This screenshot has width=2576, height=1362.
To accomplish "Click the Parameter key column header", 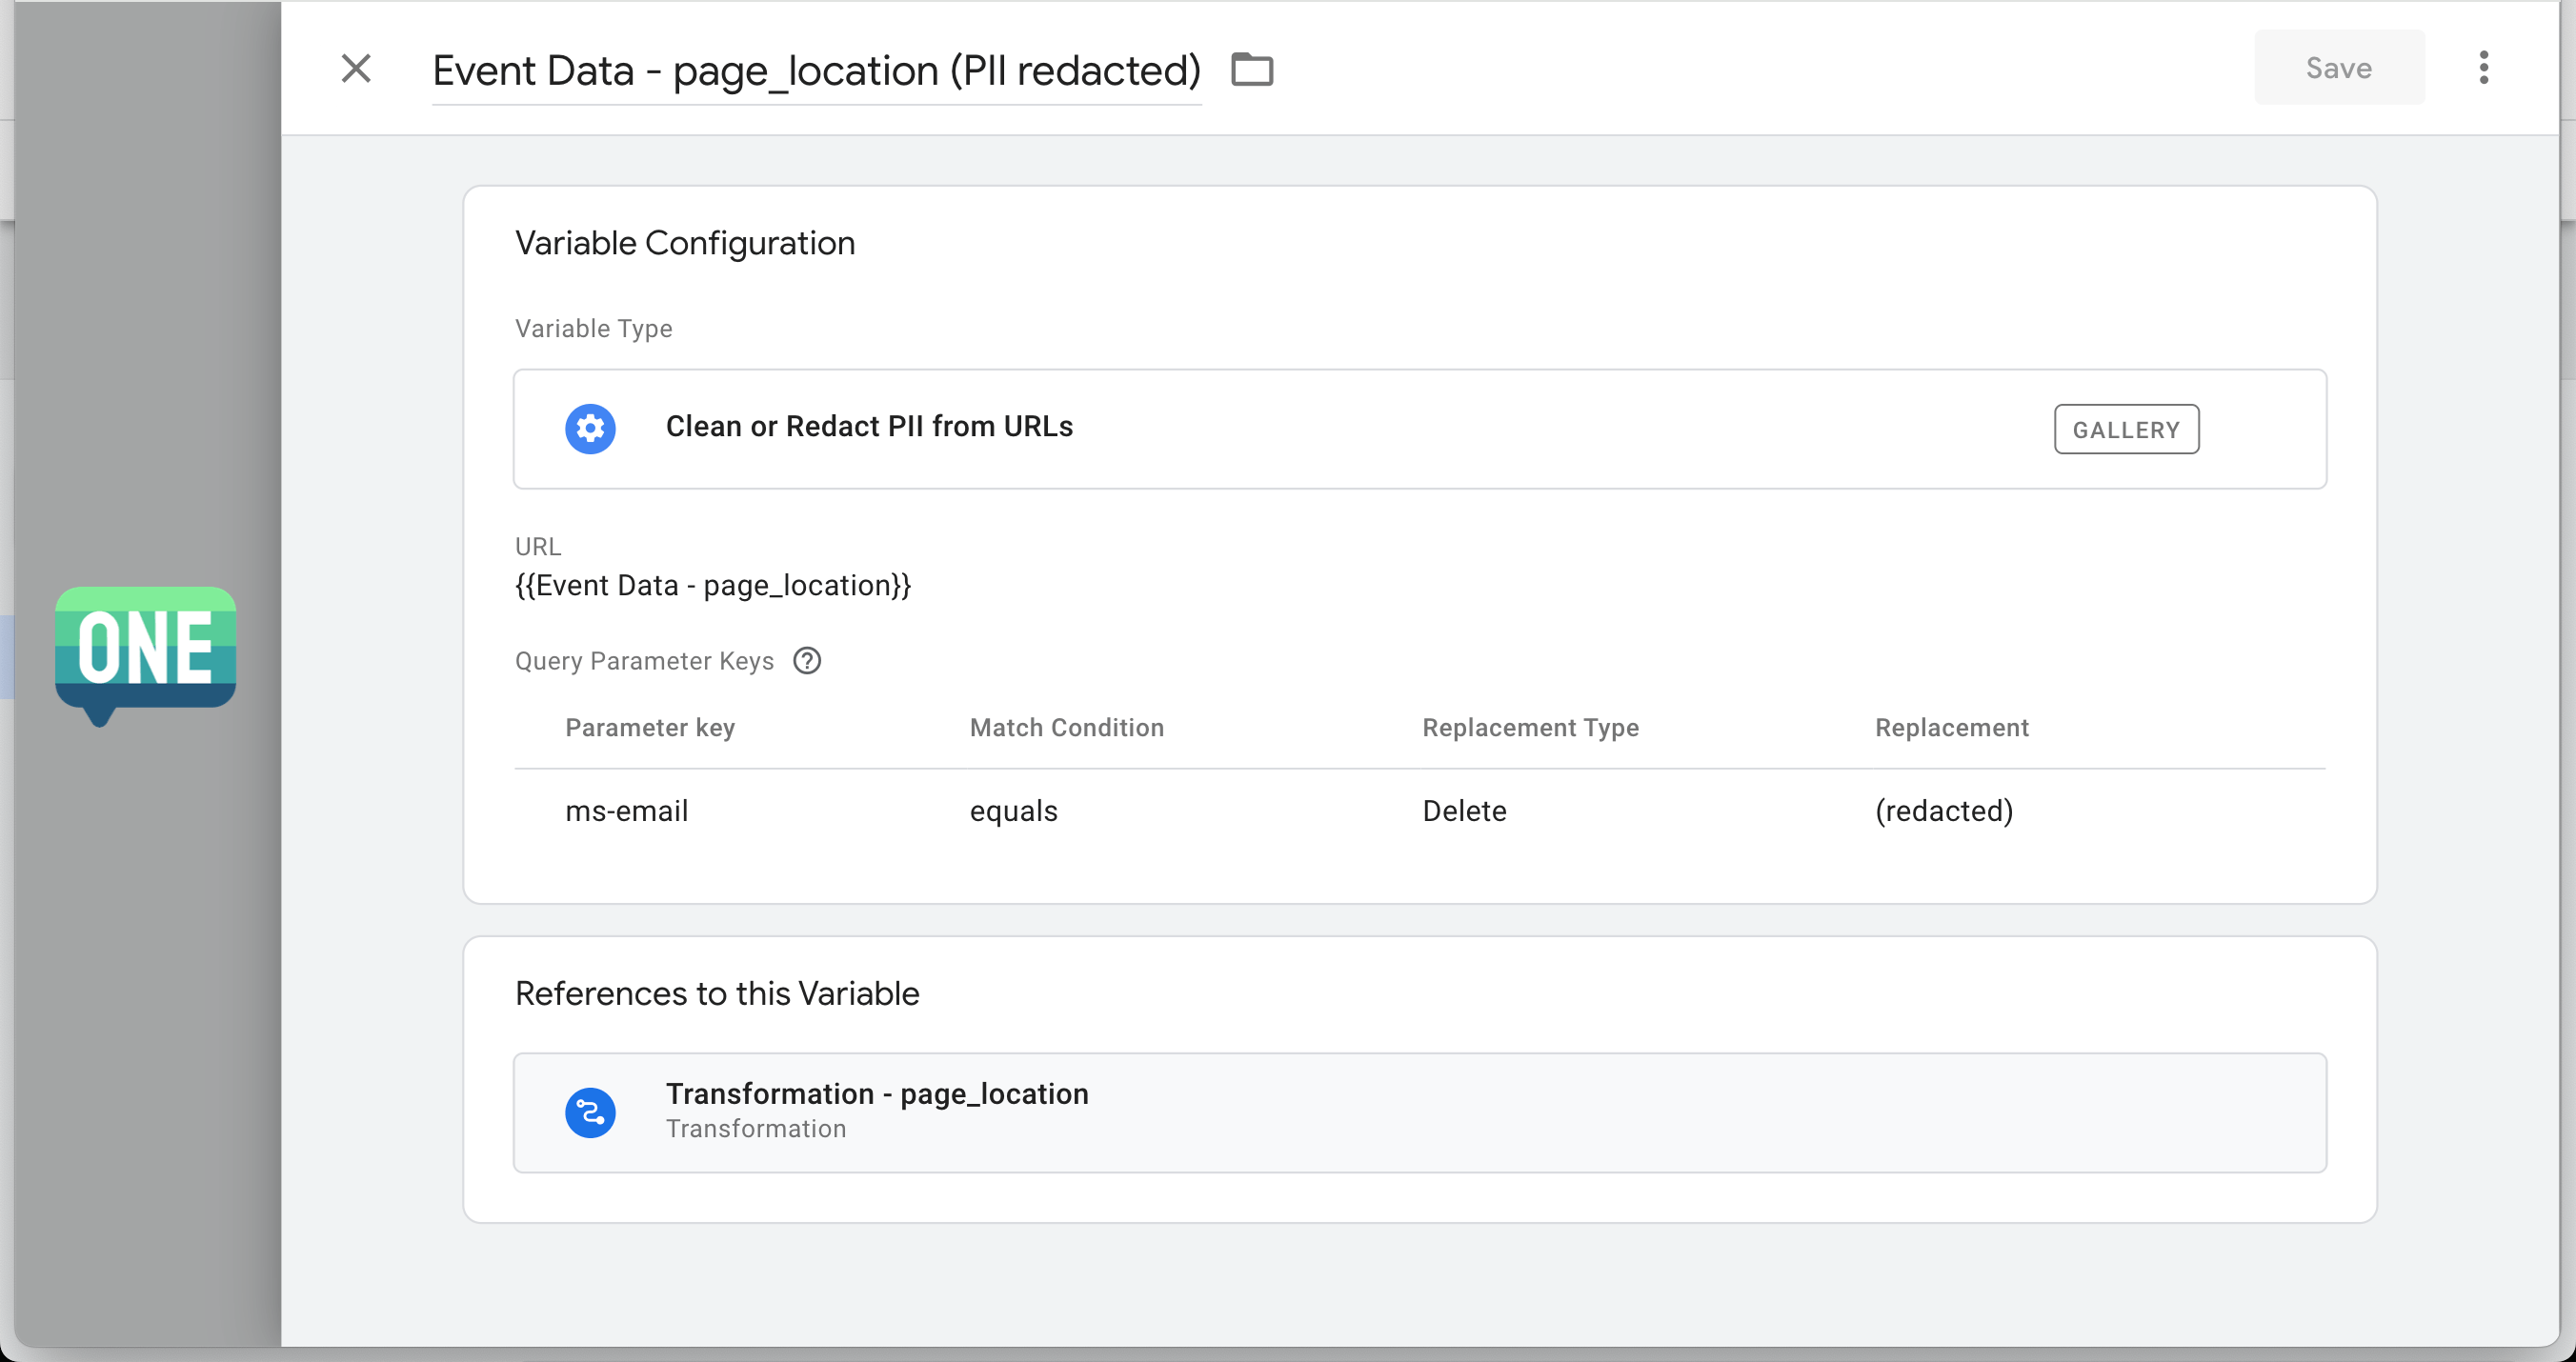I will pos(649,728).
